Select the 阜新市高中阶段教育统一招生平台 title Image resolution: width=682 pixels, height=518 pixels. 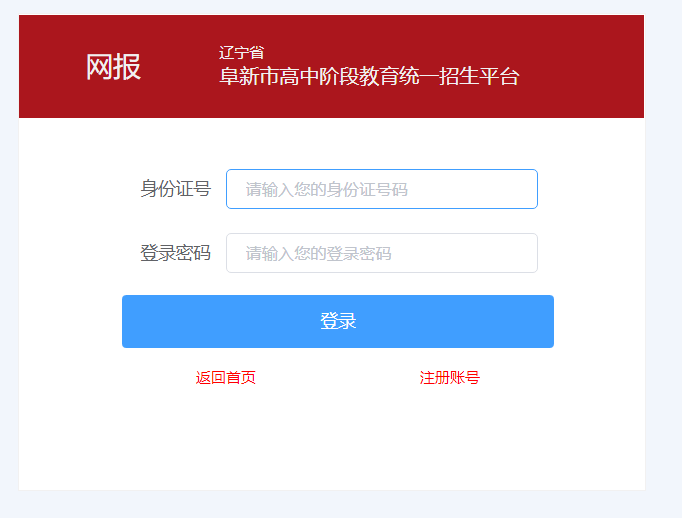[x=369, y=77]
